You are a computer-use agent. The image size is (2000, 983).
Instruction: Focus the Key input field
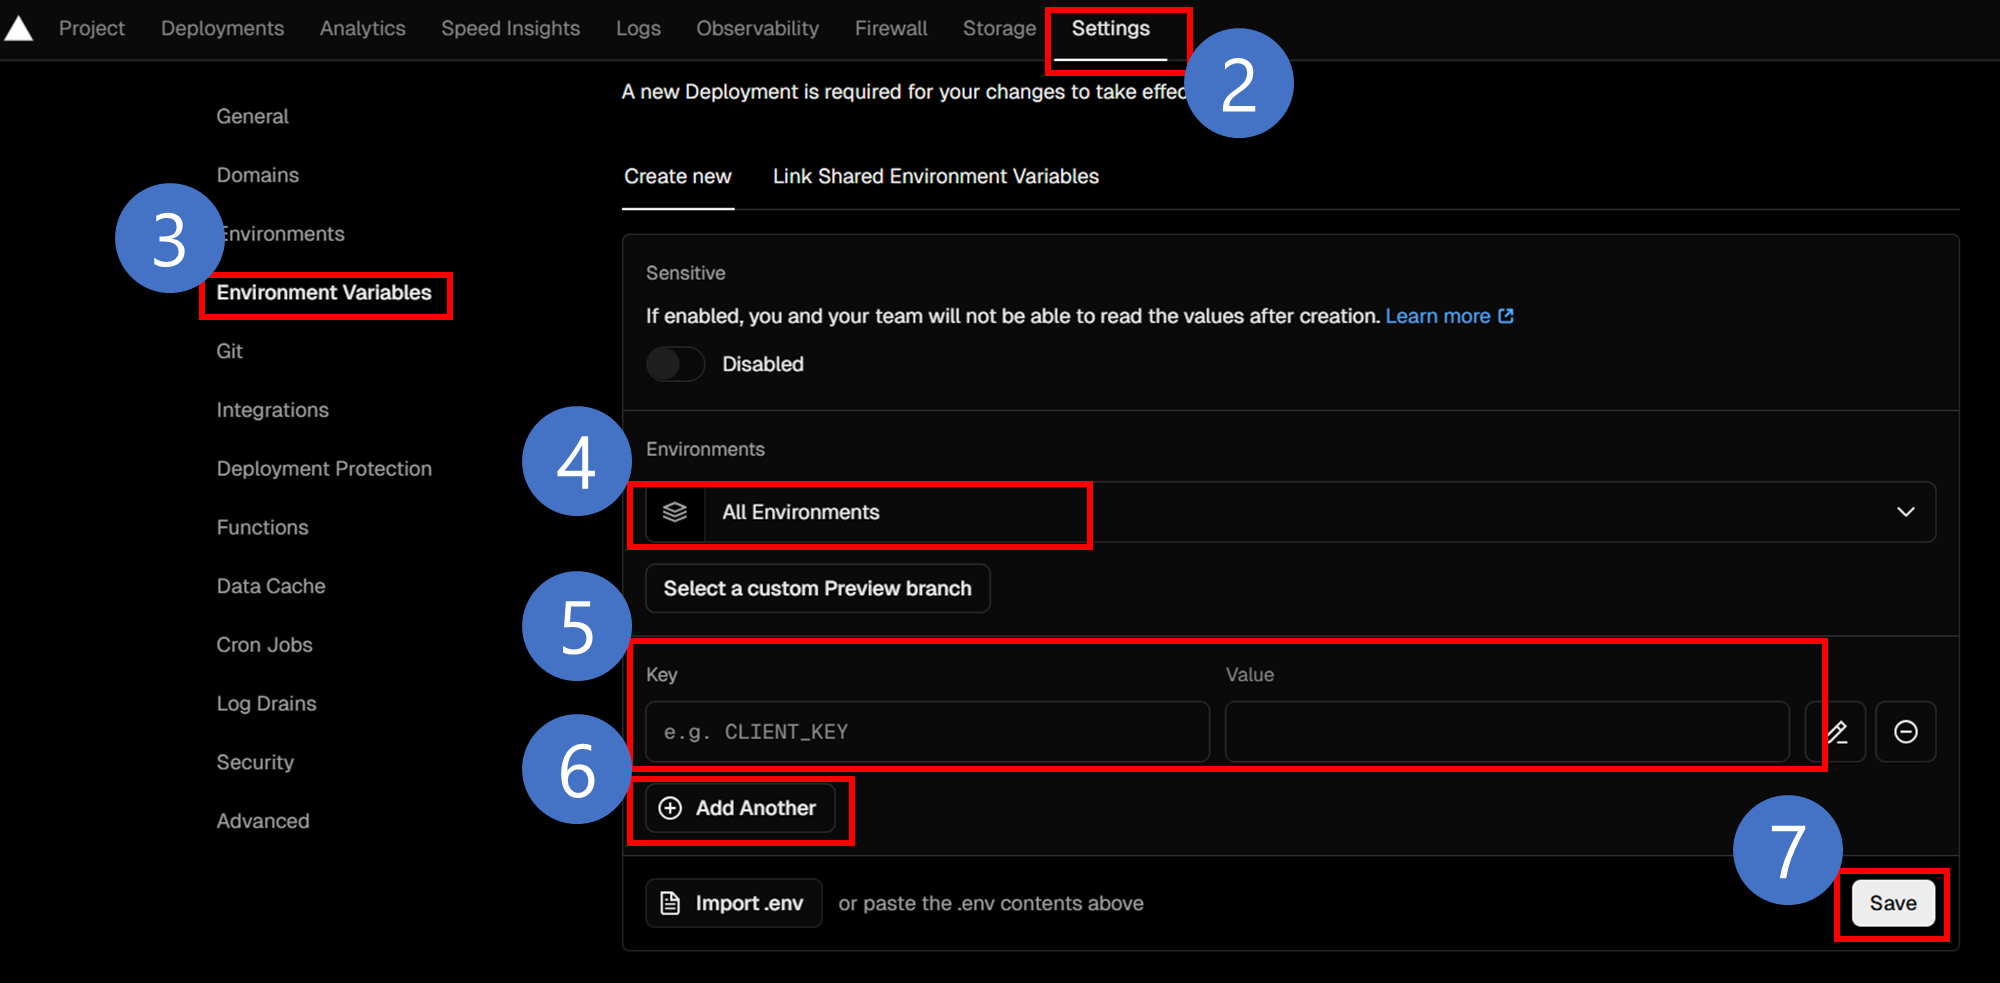[928, 732]
